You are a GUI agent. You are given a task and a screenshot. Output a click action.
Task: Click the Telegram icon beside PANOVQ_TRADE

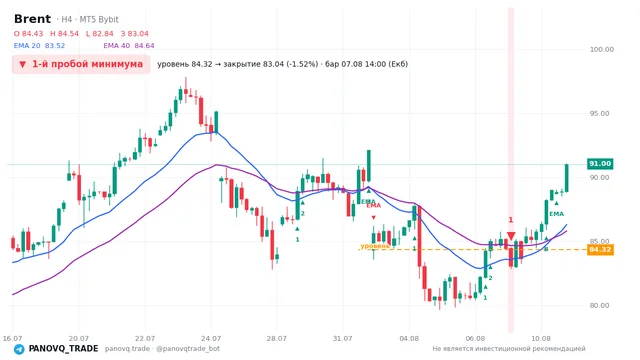click(19, 349)
